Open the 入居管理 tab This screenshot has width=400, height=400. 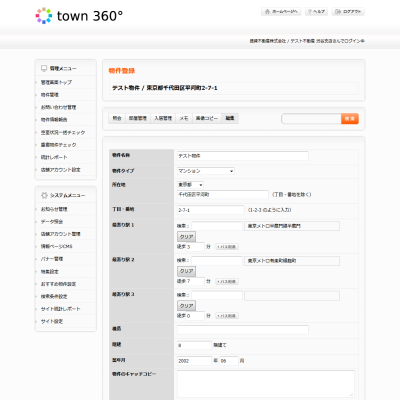163,118
